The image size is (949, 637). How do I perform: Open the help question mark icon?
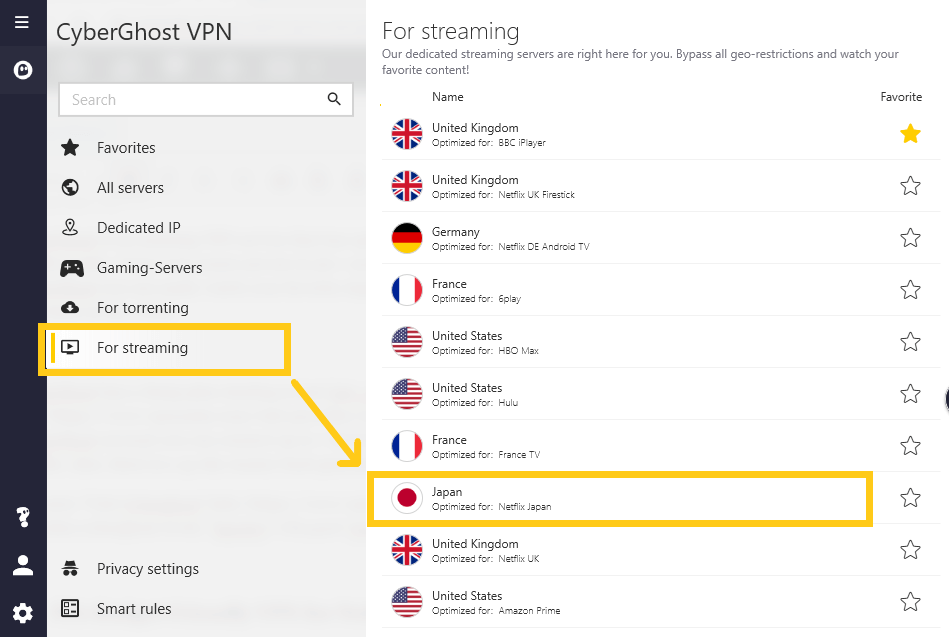tap(22, 517)
